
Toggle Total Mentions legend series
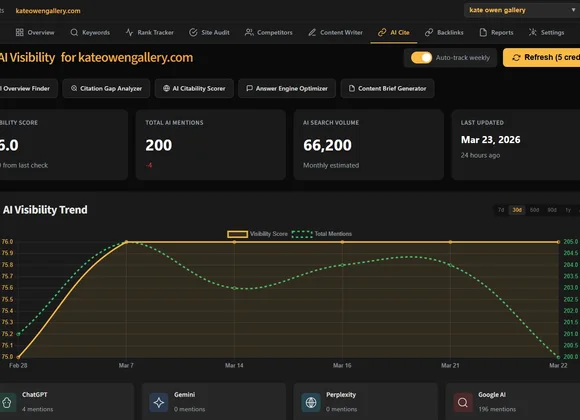(322, 234)
